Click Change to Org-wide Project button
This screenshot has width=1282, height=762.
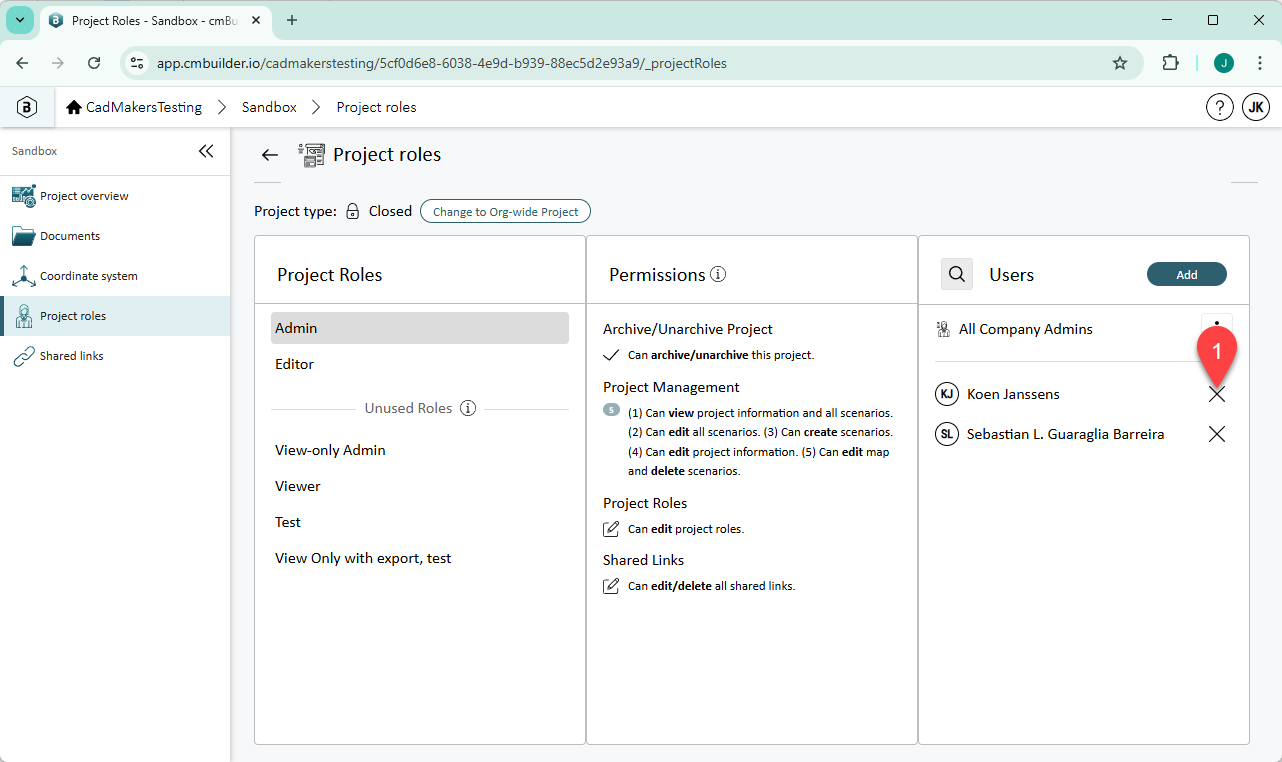coord(505,211)
